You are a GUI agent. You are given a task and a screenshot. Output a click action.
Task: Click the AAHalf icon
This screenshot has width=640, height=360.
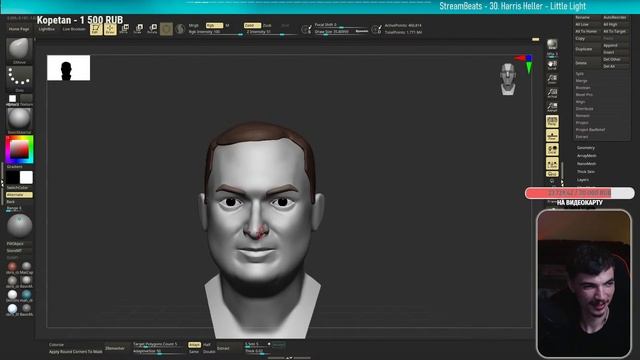(x=552, y=107)
